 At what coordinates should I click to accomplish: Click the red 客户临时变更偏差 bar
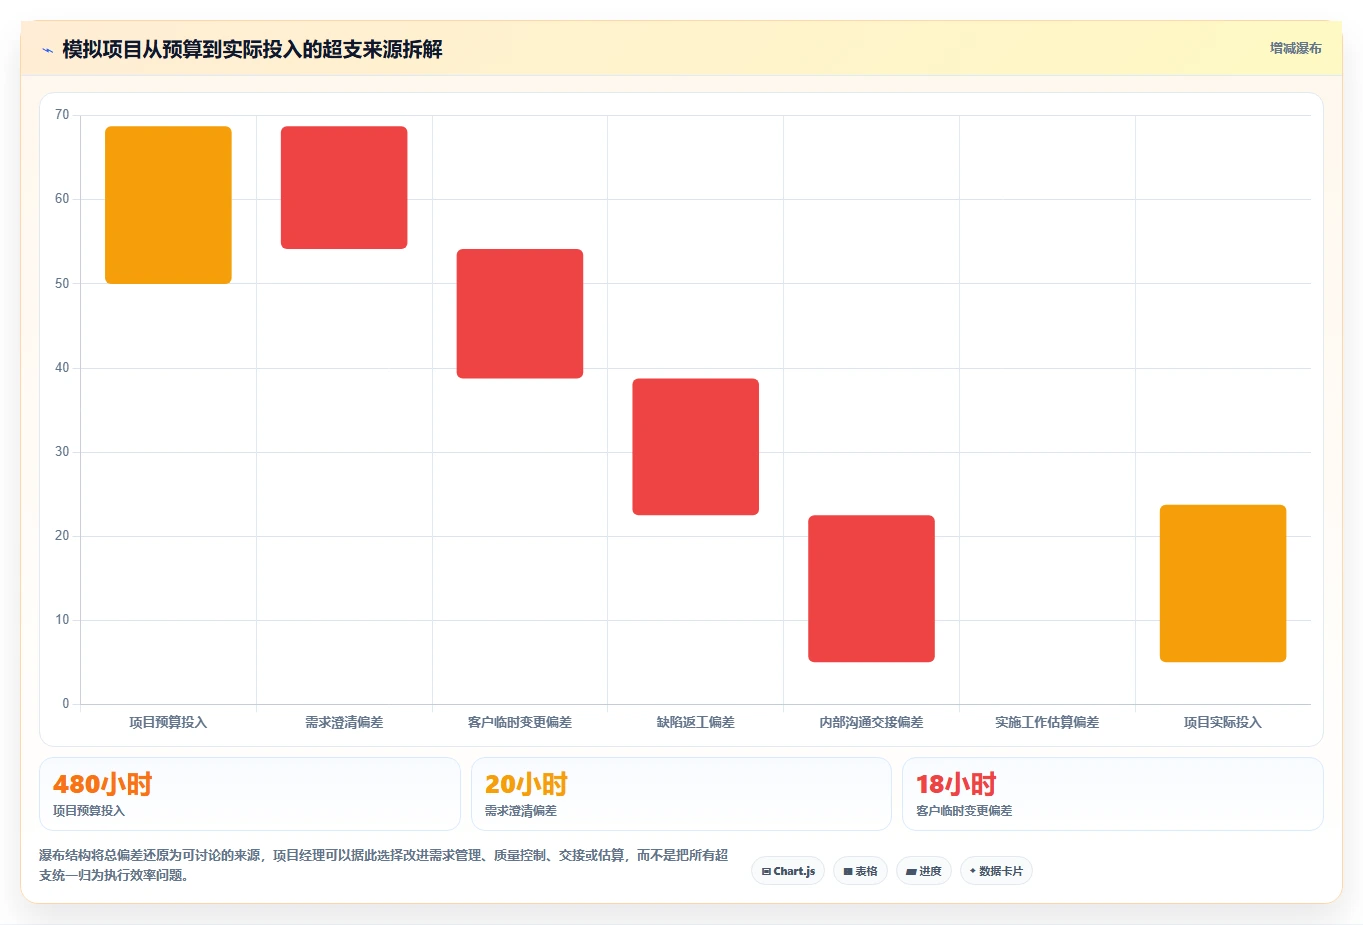point(520,314)
